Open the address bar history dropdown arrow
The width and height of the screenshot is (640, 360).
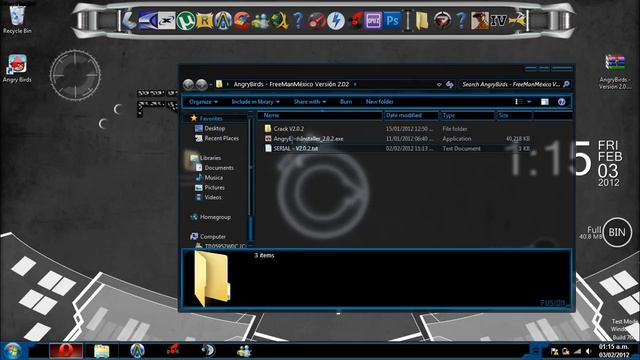point(439,84)
